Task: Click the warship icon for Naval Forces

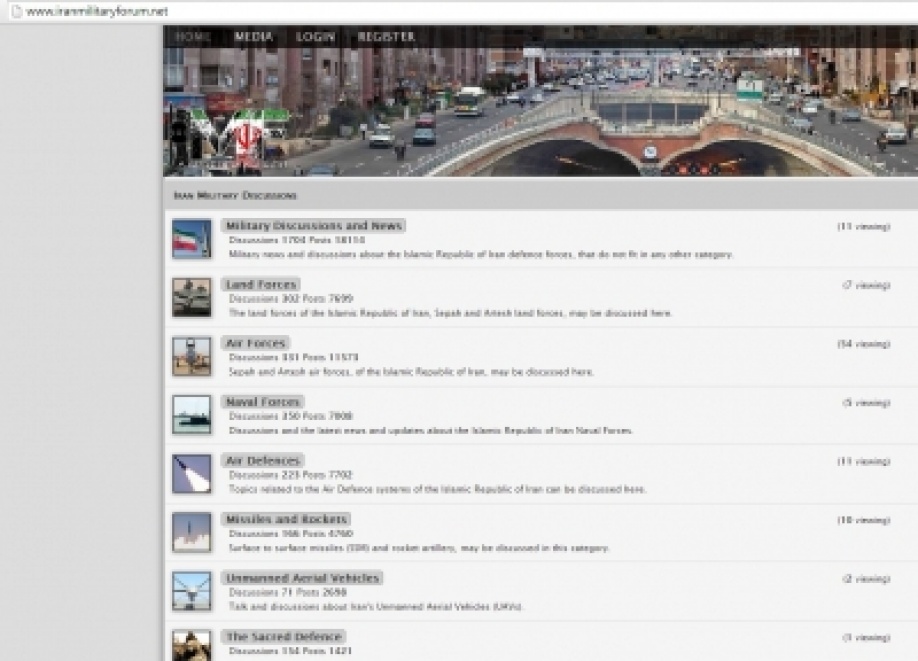Action: point(191,415)
